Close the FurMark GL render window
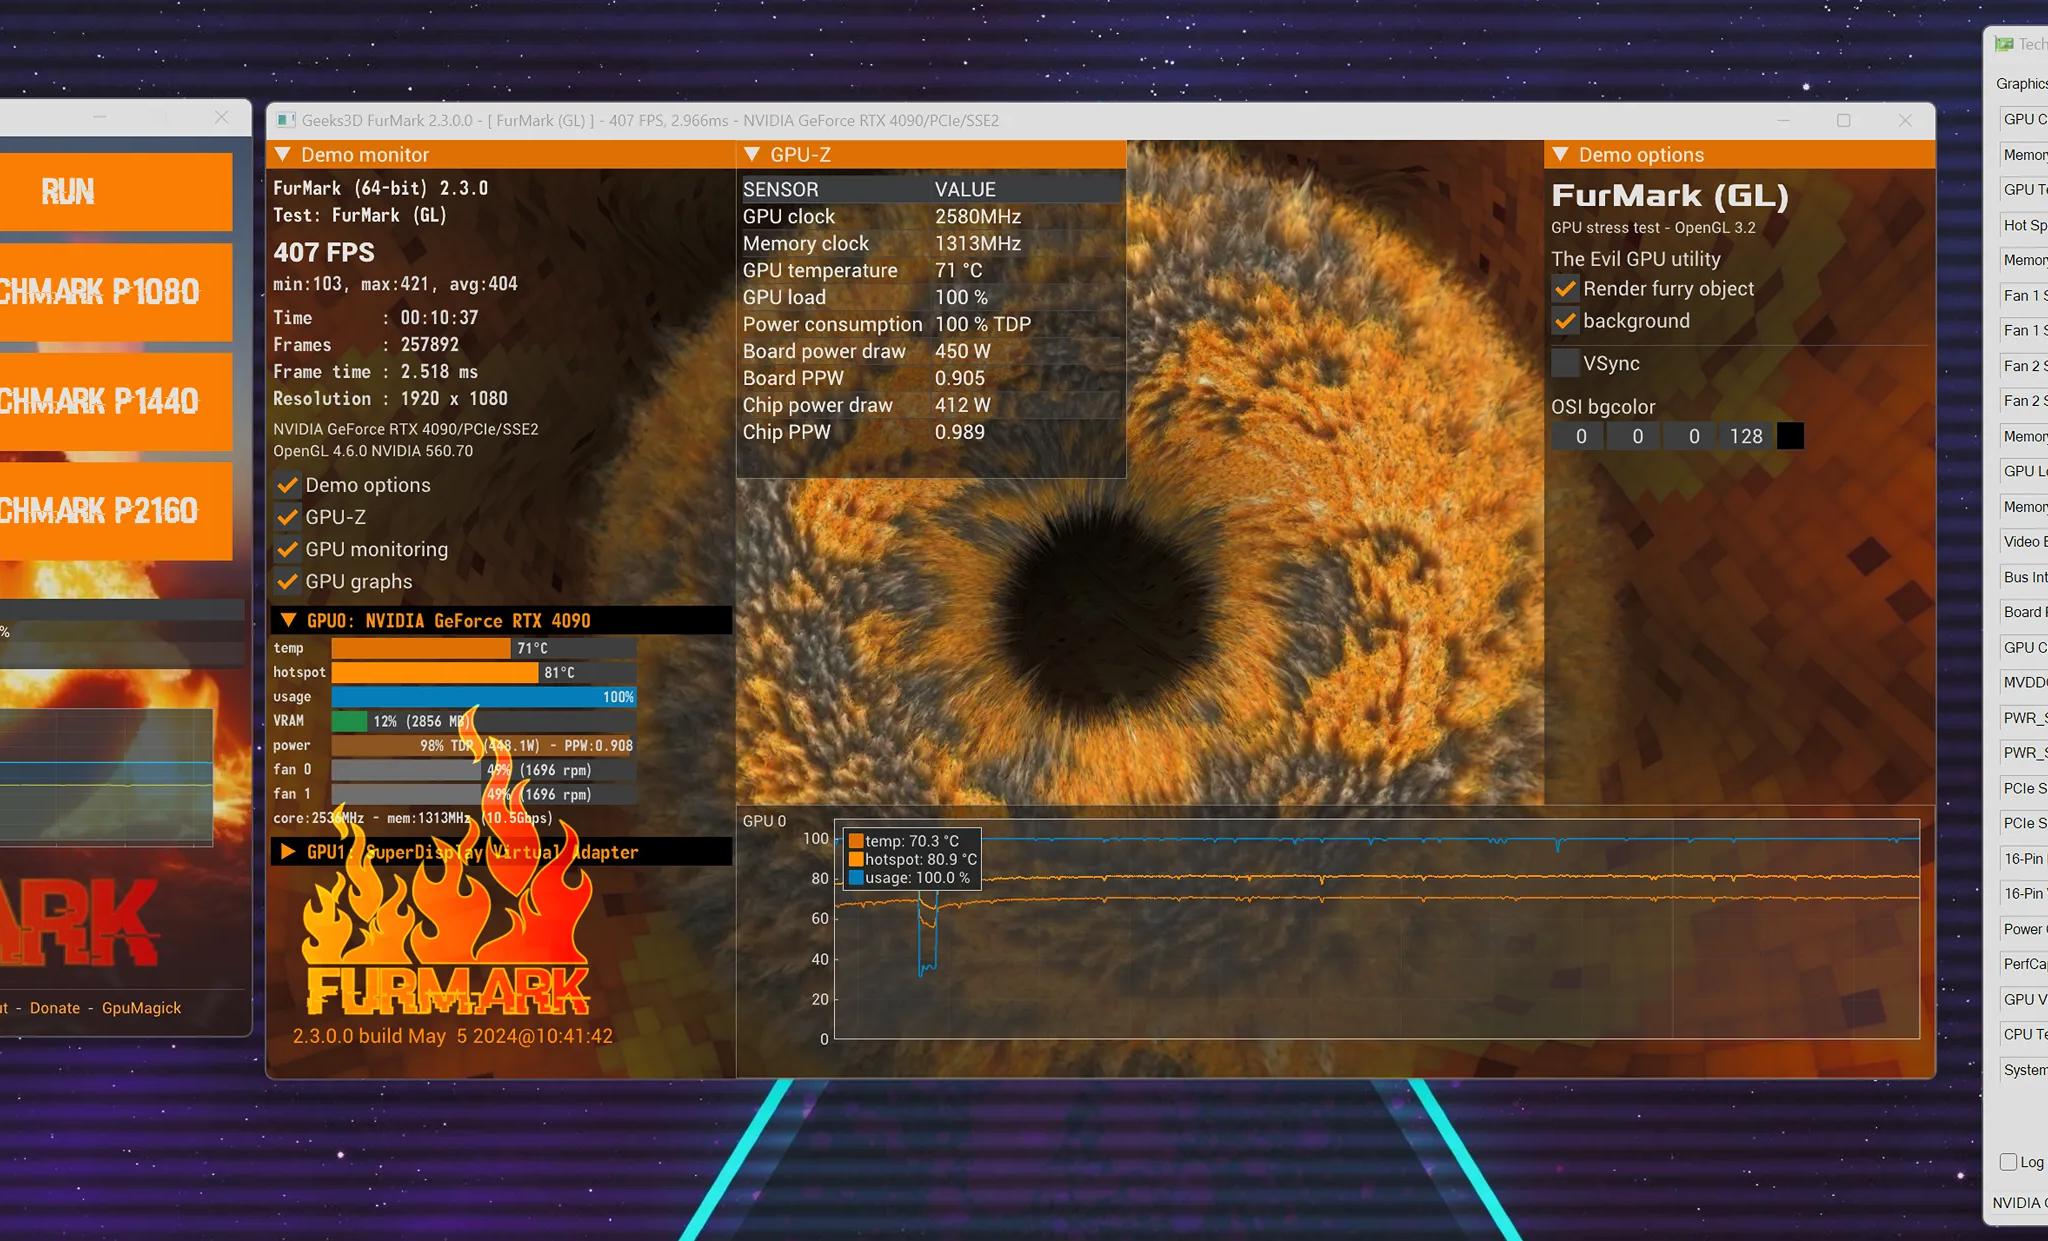 [1905, 120]
